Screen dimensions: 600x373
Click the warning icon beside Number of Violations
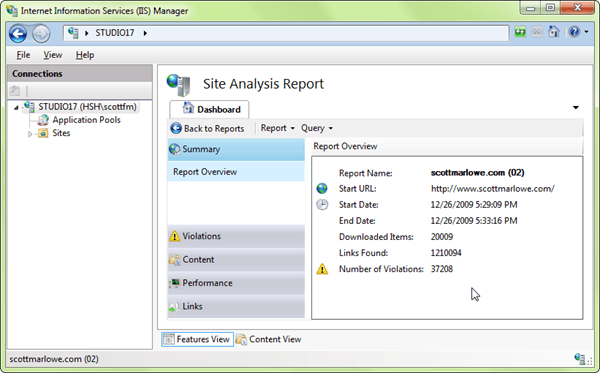[322, 269]
